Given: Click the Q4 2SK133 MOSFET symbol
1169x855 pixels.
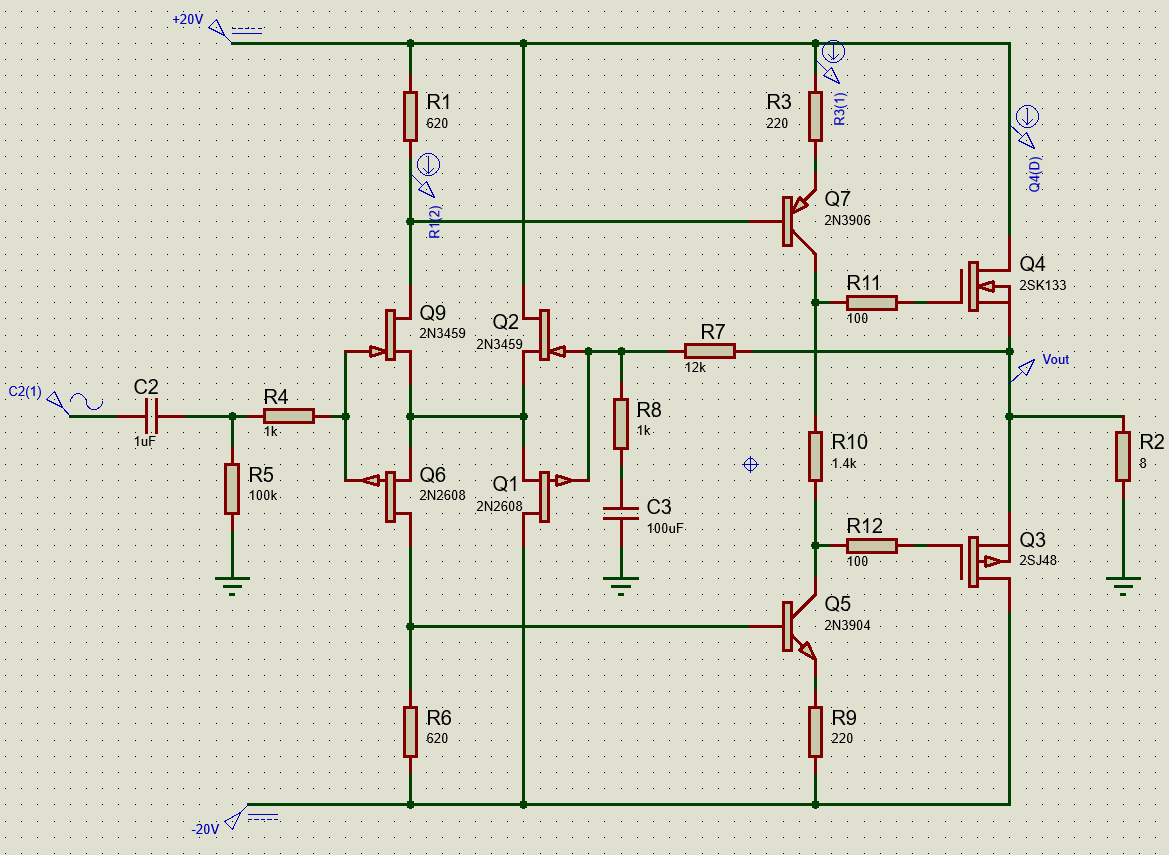Looking at the screenshot, I should [987, 286].
